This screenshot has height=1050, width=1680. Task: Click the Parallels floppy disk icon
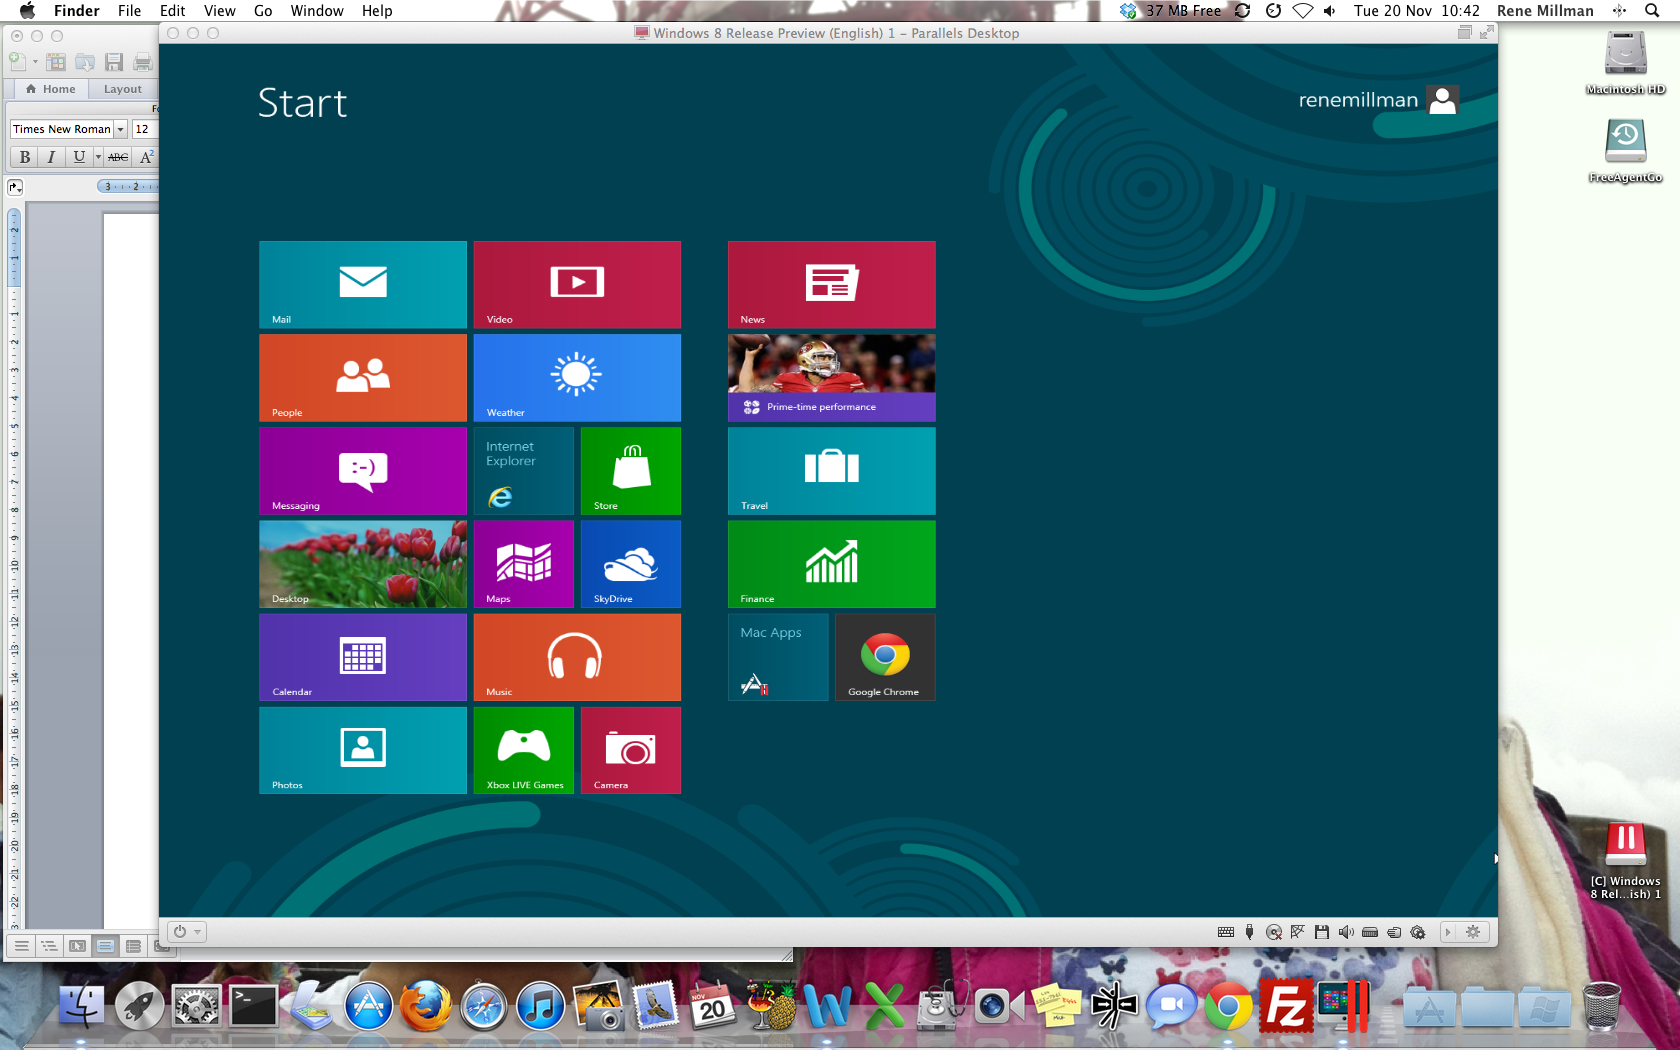pyautogui.click(x=1321, y=932)
